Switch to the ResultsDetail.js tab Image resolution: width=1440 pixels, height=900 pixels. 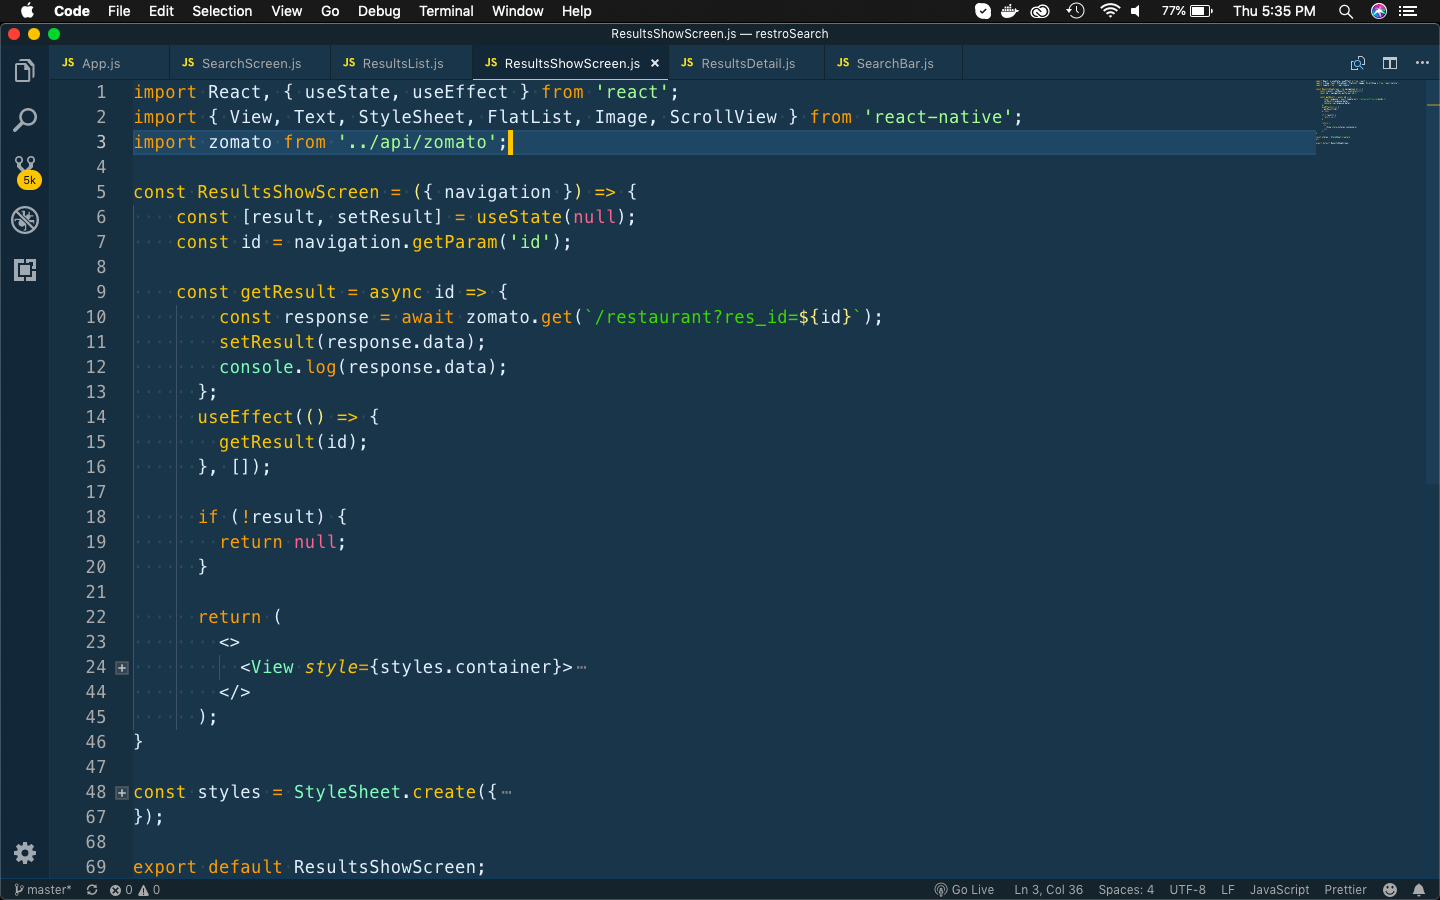point(748,63)
